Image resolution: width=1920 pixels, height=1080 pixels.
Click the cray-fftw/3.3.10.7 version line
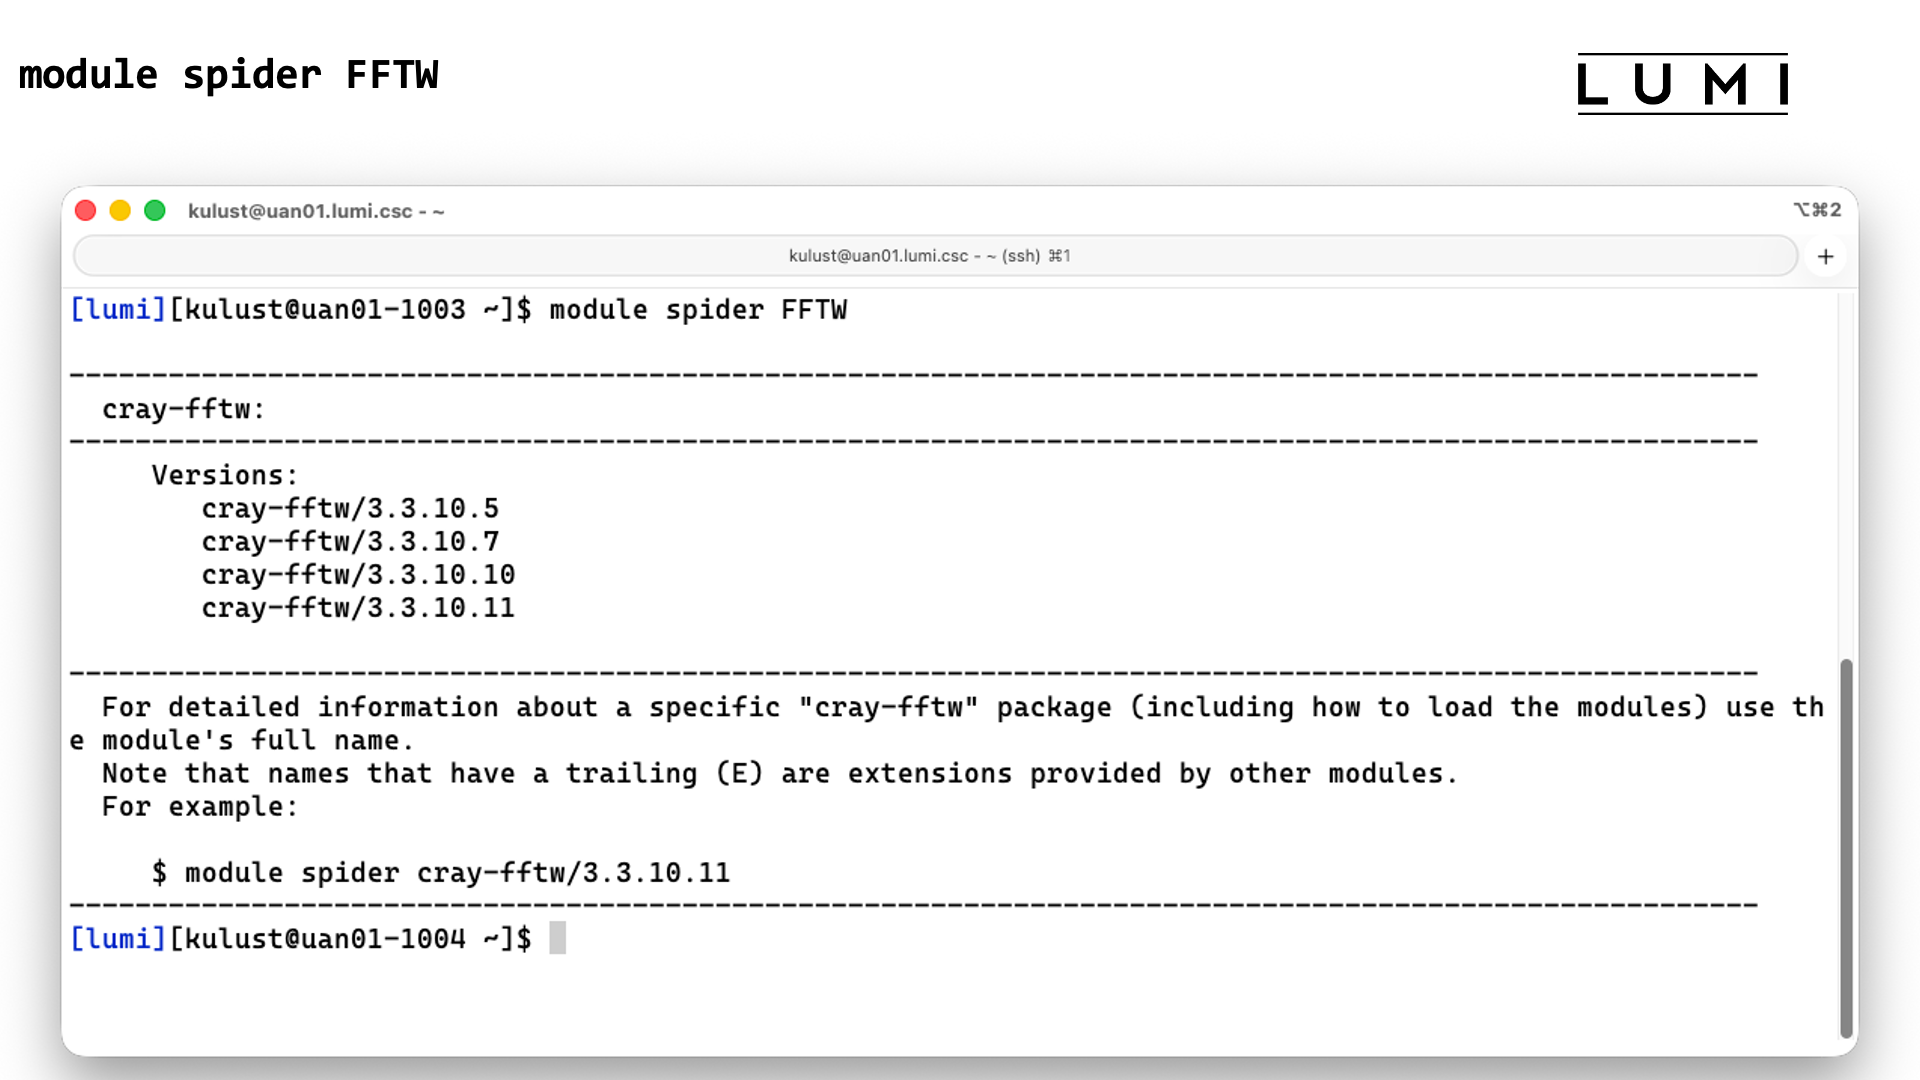point(350,542)
